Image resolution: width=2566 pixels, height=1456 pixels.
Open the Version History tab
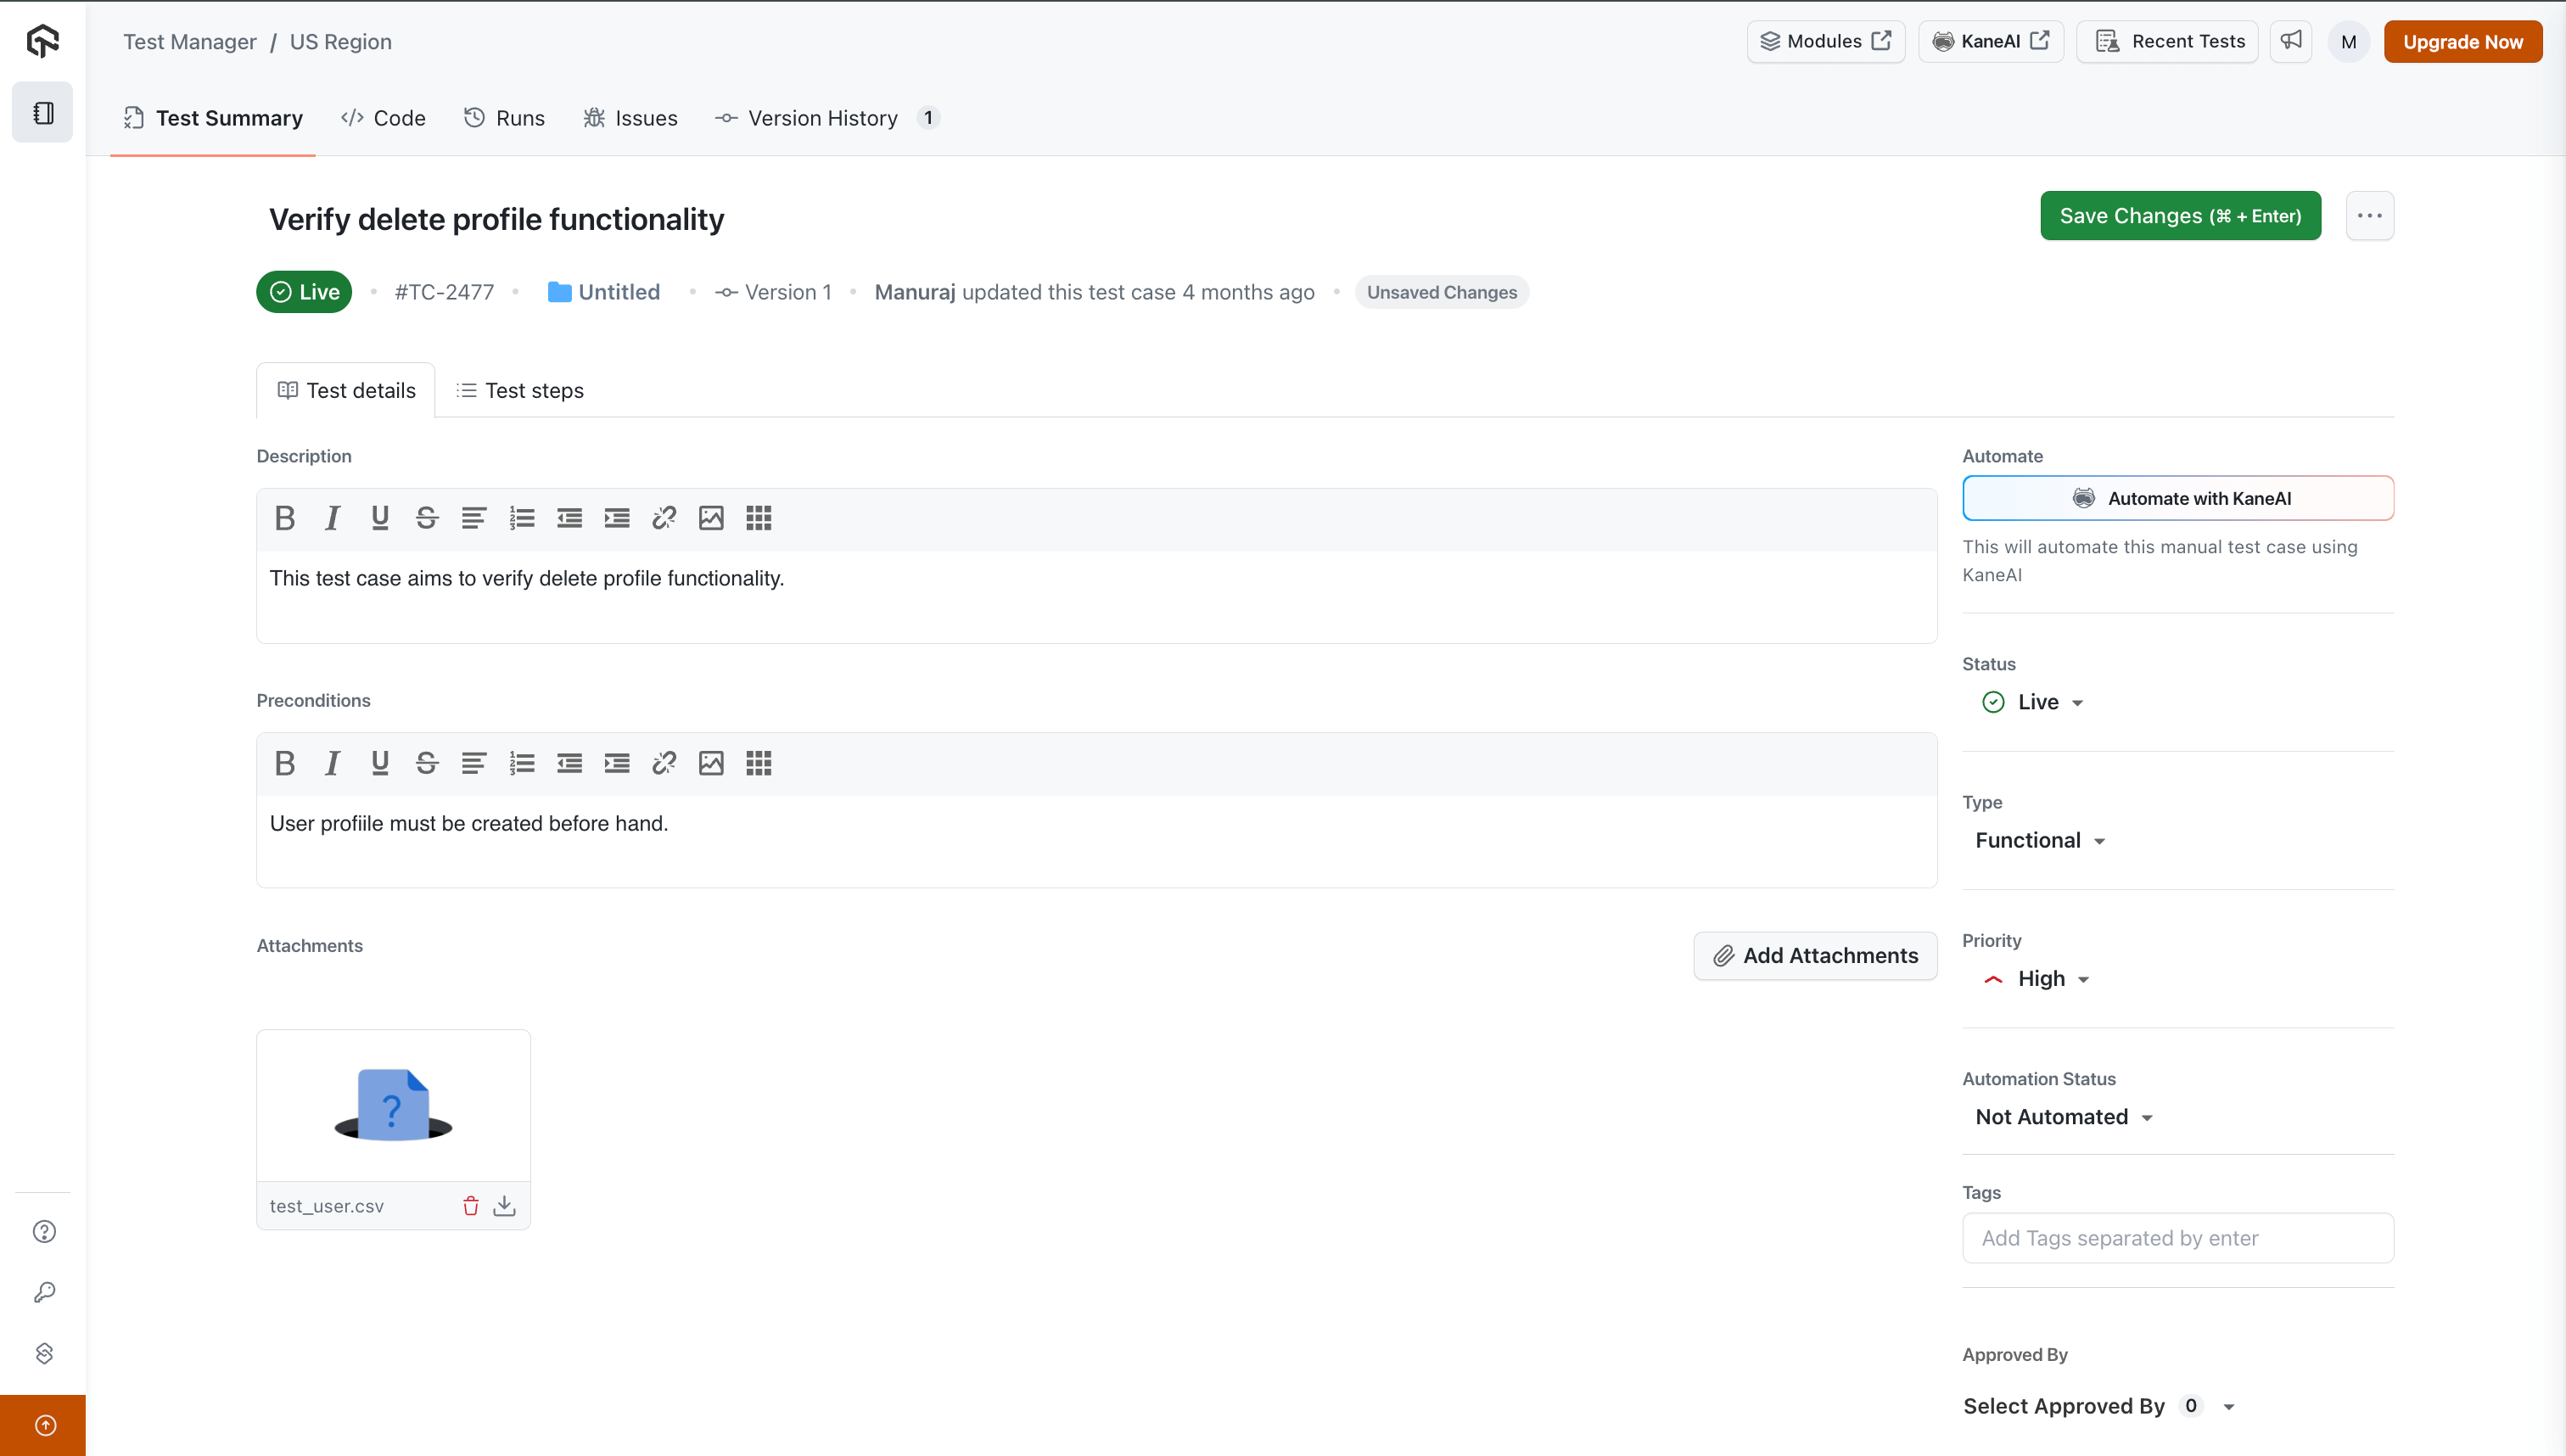(x=823, y=118)
